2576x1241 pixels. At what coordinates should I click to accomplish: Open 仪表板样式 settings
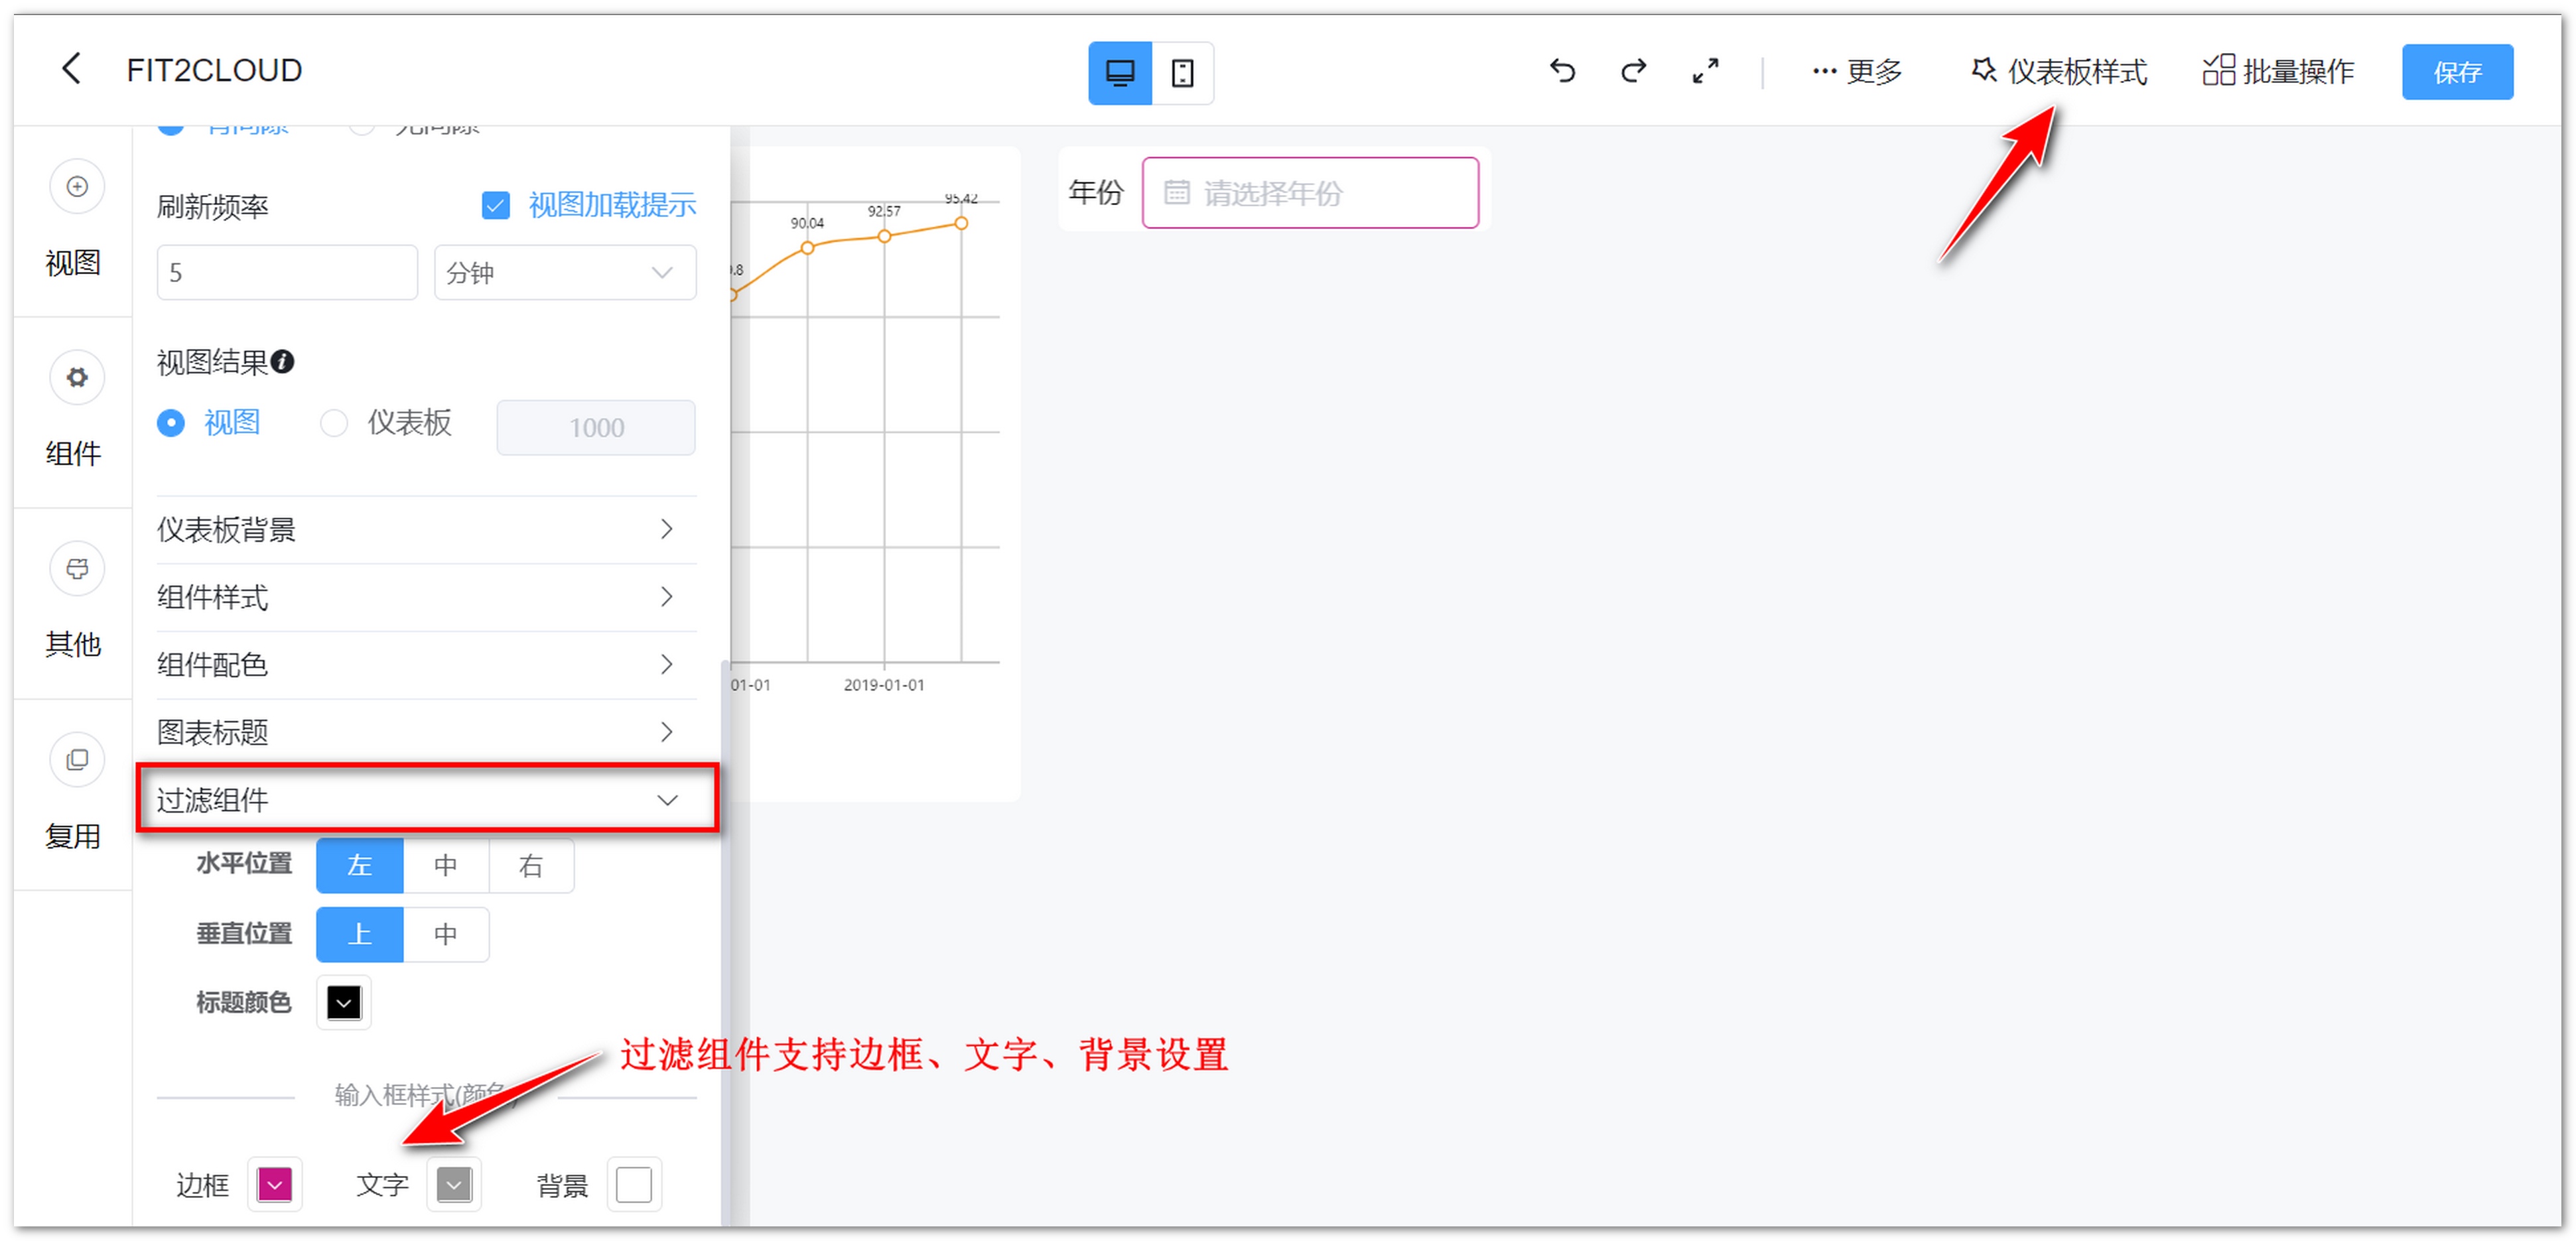click(2058, 72)
